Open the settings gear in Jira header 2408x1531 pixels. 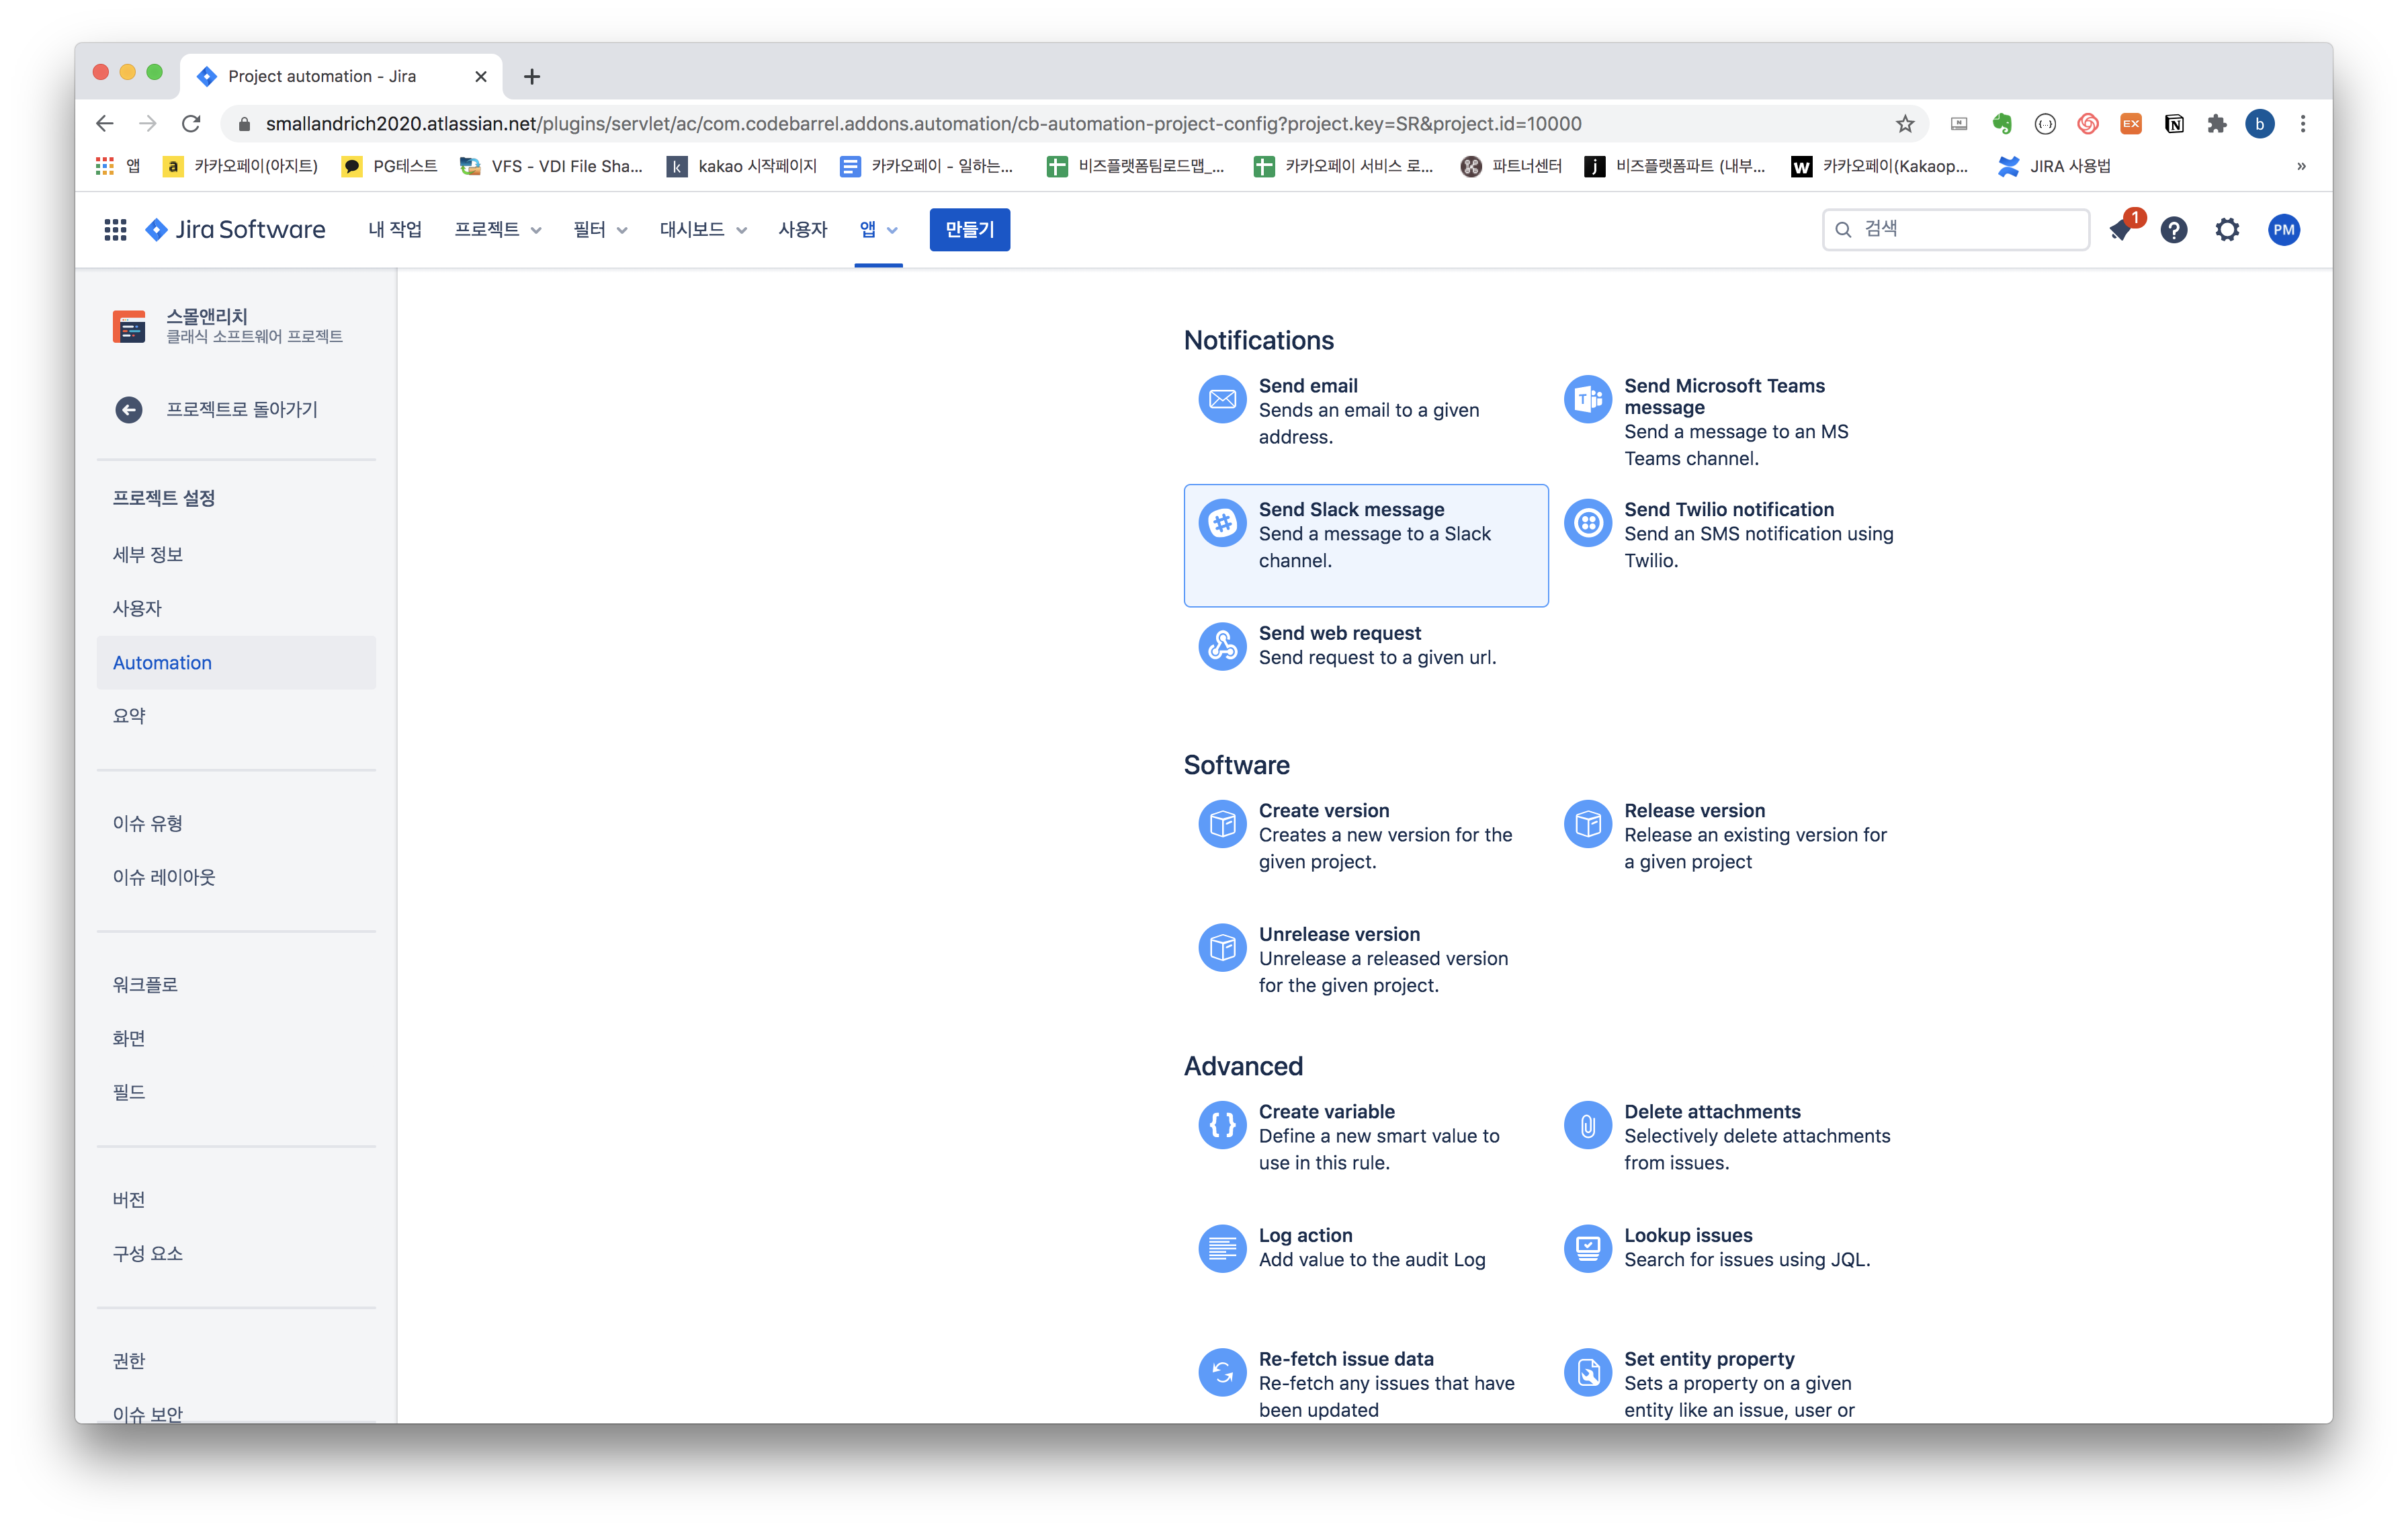(x=2226, y=230)
